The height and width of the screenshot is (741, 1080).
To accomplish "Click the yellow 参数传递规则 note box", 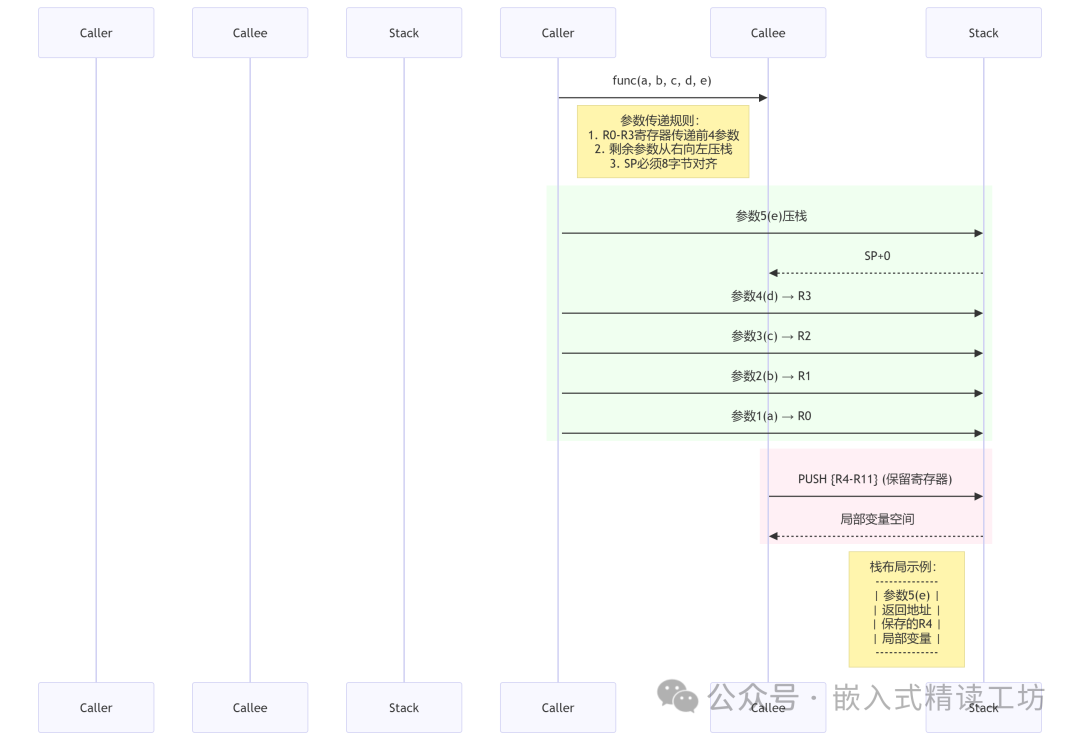I will pos(662,141).
